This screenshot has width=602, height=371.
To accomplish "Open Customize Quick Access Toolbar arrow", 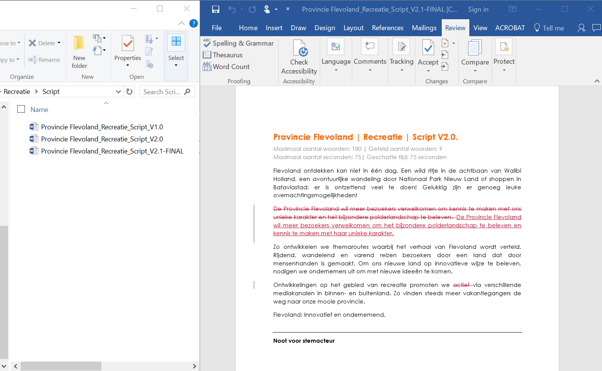I will [288, 9].
